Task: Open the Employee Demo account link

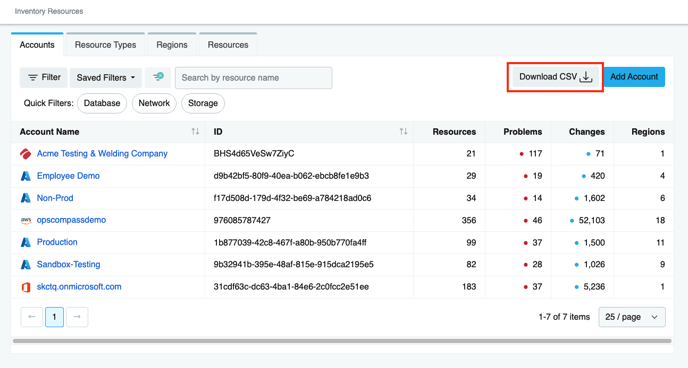Action: click(68, 176)
